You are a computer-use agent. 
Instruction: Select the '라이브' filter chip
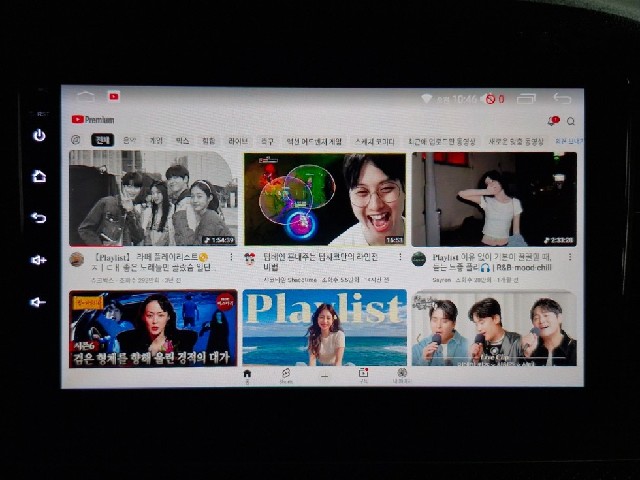pos(238,141)
